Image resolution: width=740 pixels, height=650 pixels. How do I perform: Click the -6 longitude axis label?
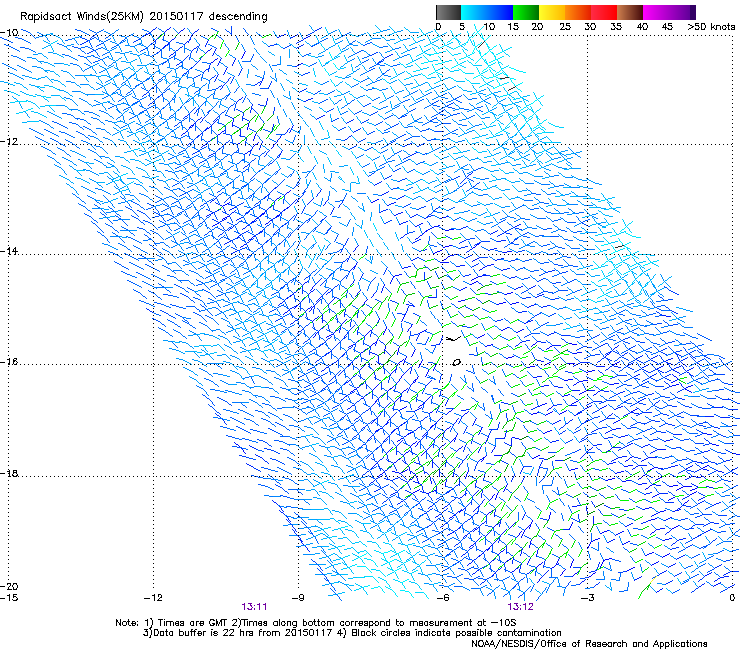tap(443, 598)
